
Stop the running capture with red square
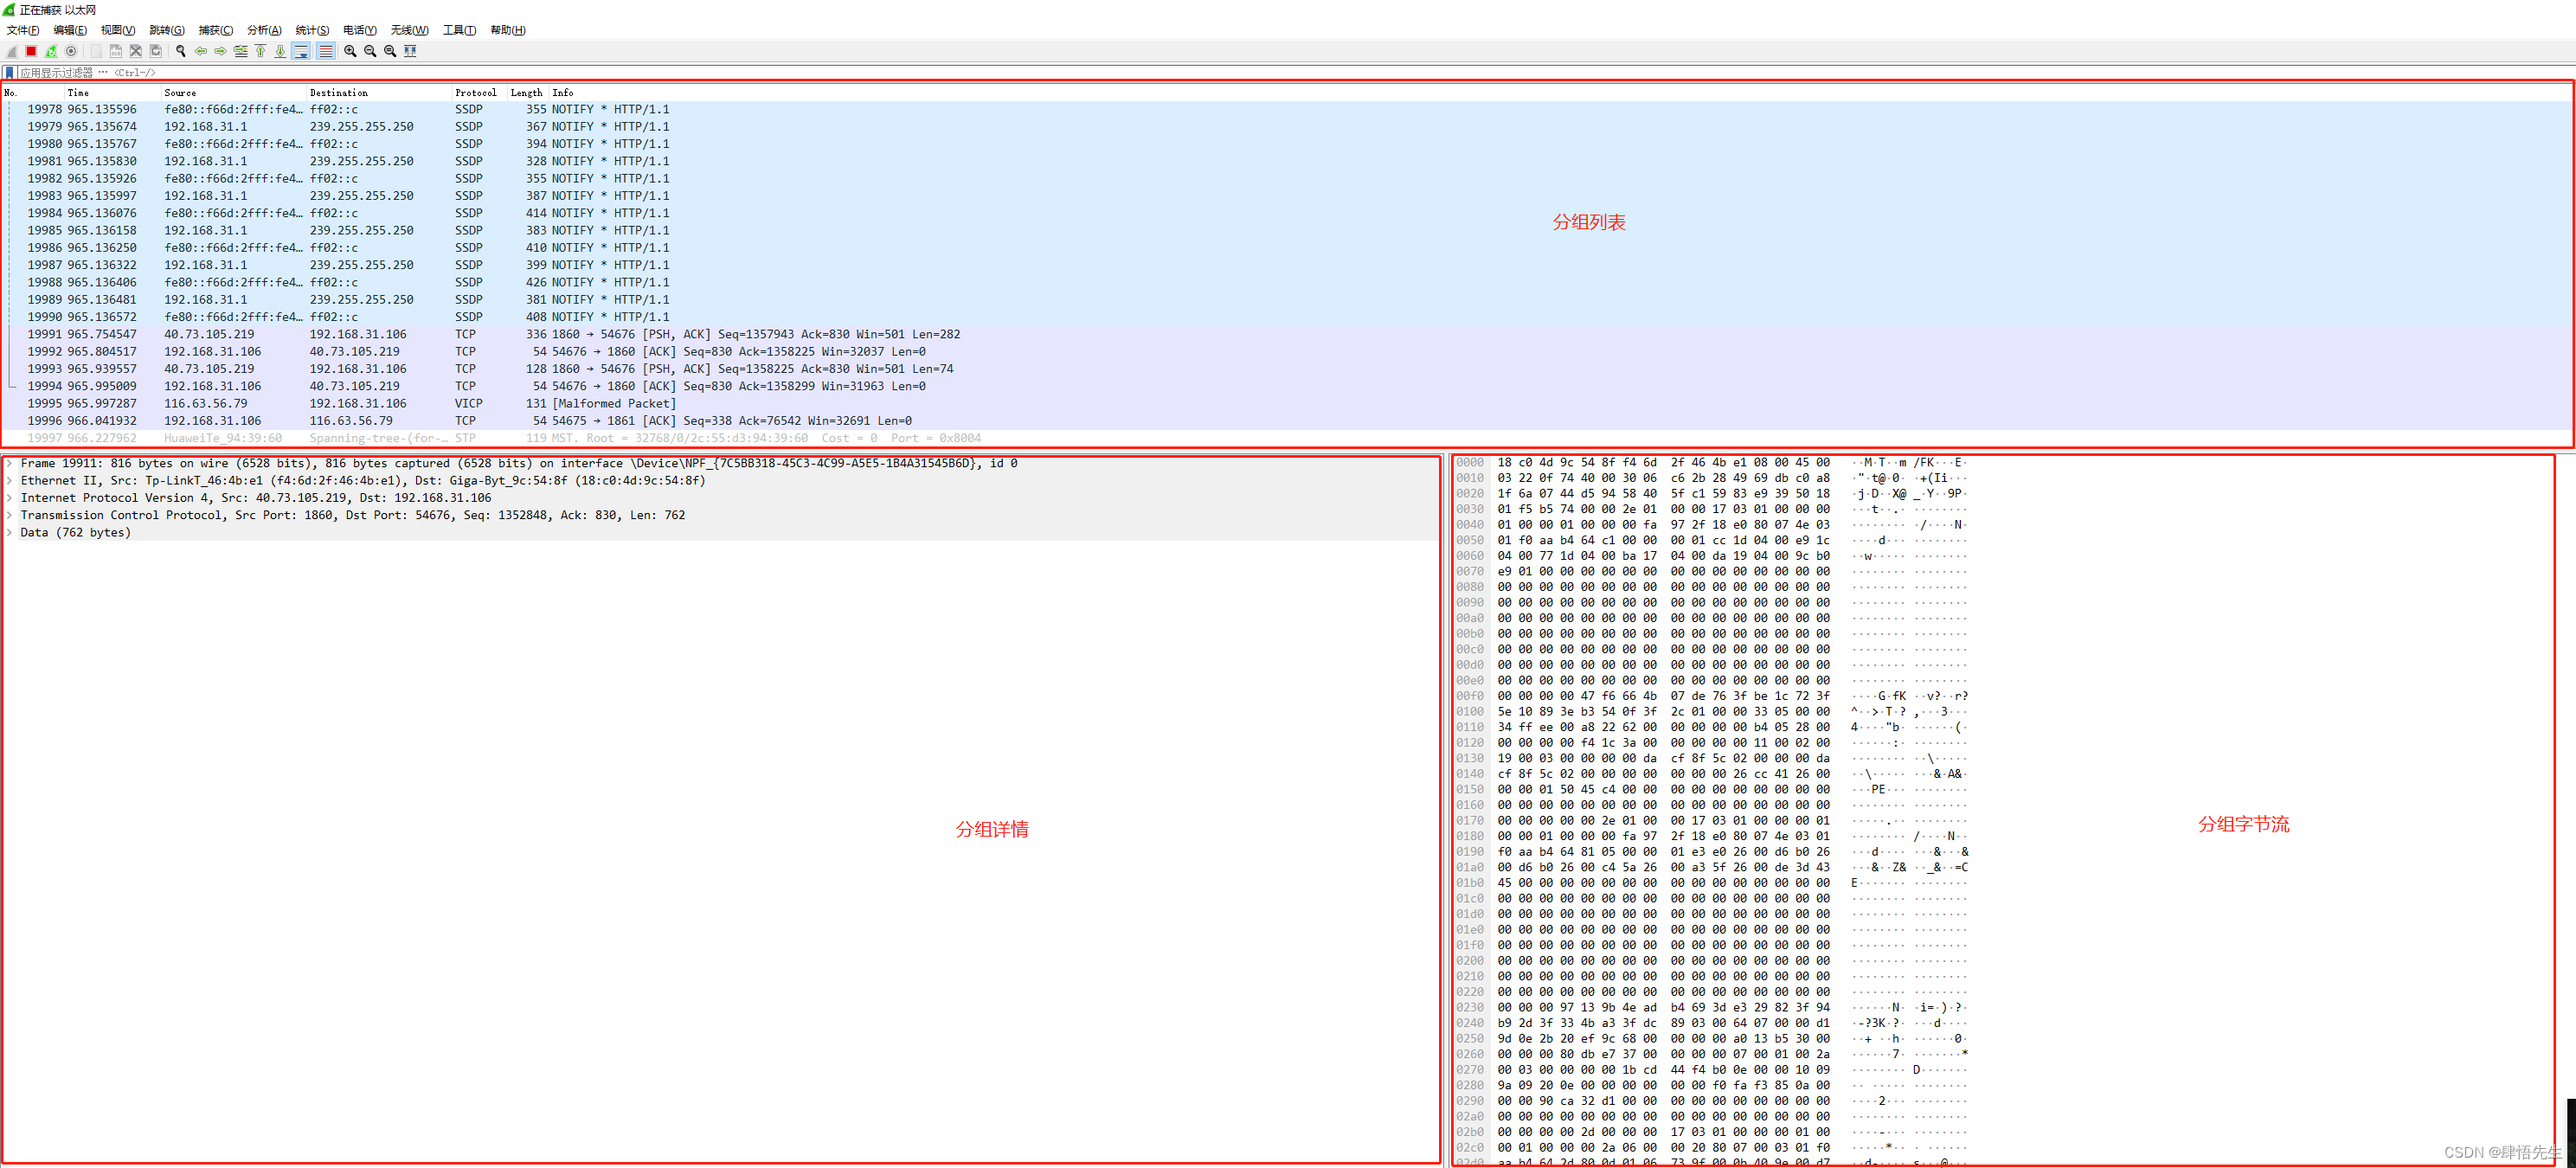pos(31,51)
